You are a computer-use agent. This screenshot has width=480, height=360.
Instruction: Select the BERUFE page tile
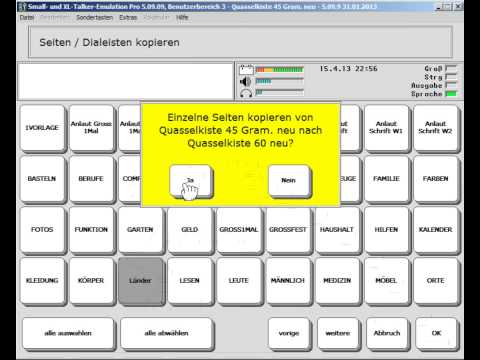click(x=91, y=179)
